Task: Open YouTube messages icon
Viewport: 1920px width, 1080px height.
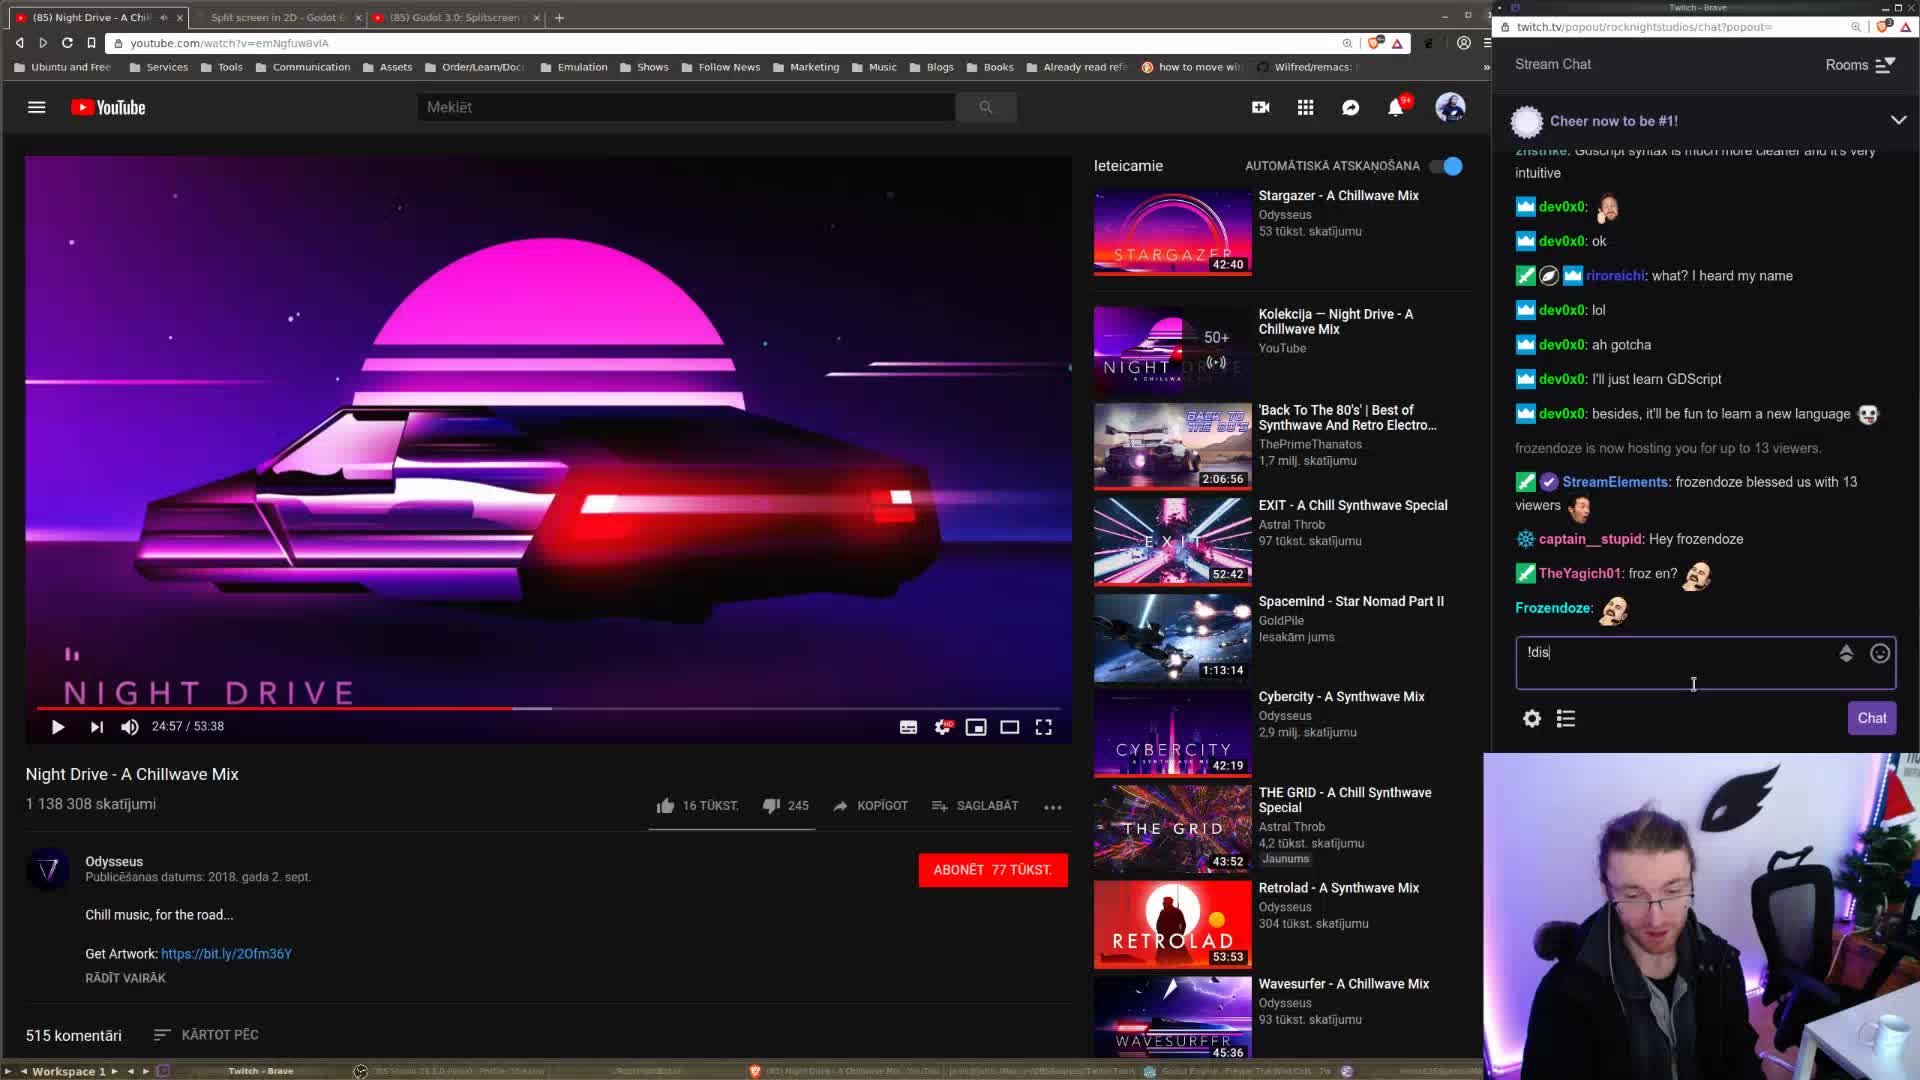Action: (x=1351, y=107)
